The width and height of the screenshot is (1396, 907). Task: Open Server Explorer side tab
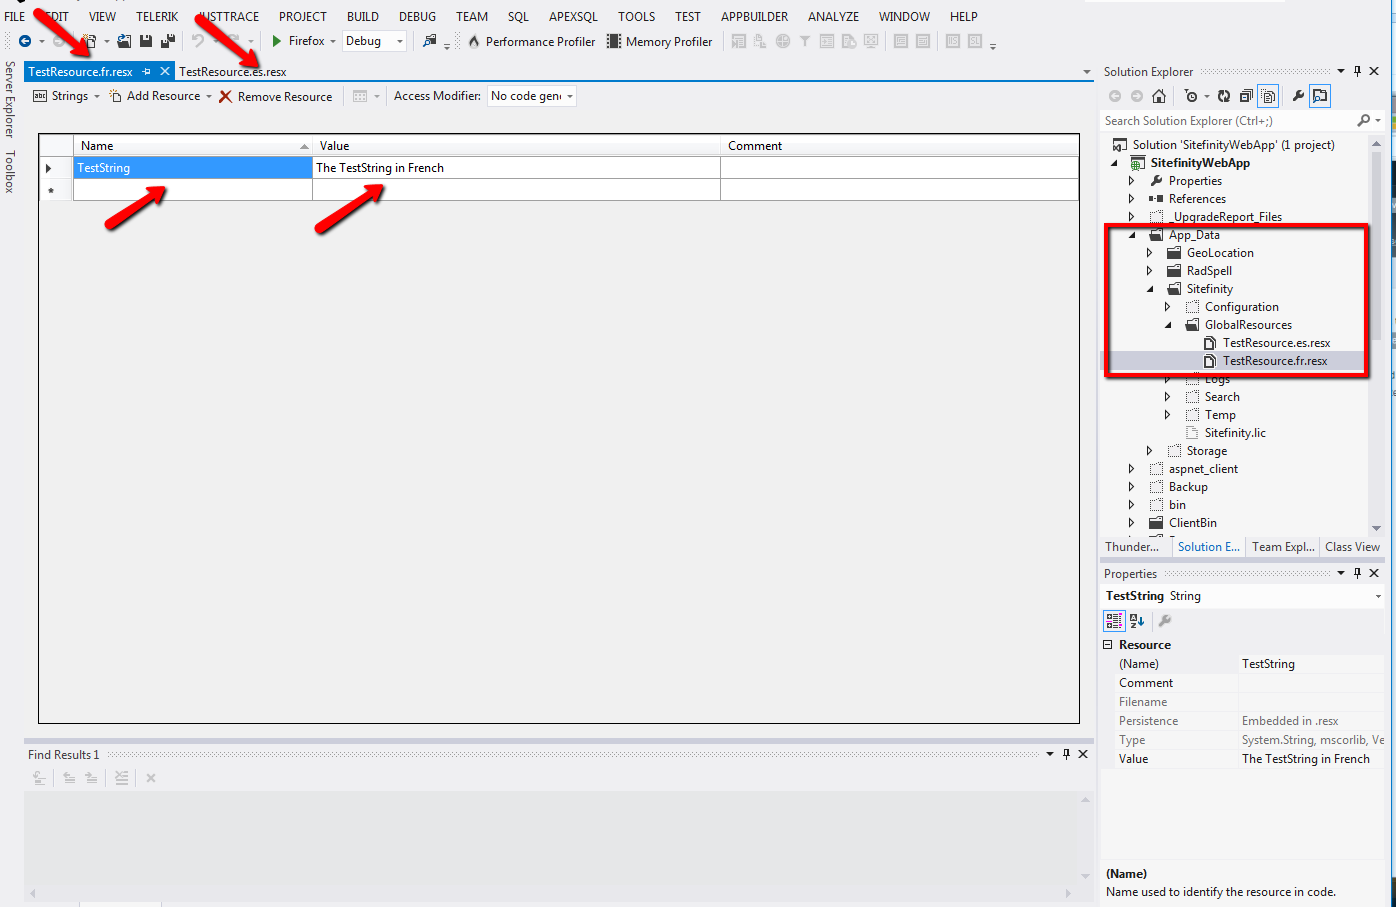tap(10, 99)
